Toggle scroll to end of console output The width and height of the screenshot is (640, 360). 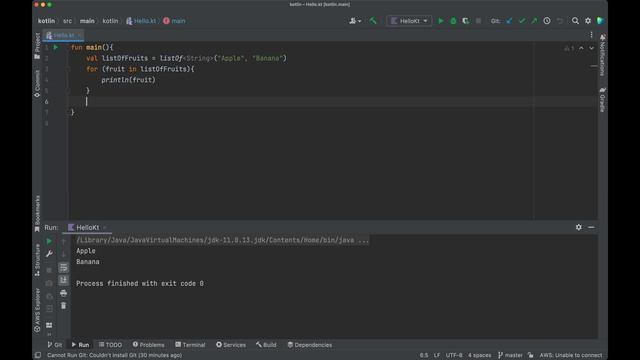tap(63, 280)
